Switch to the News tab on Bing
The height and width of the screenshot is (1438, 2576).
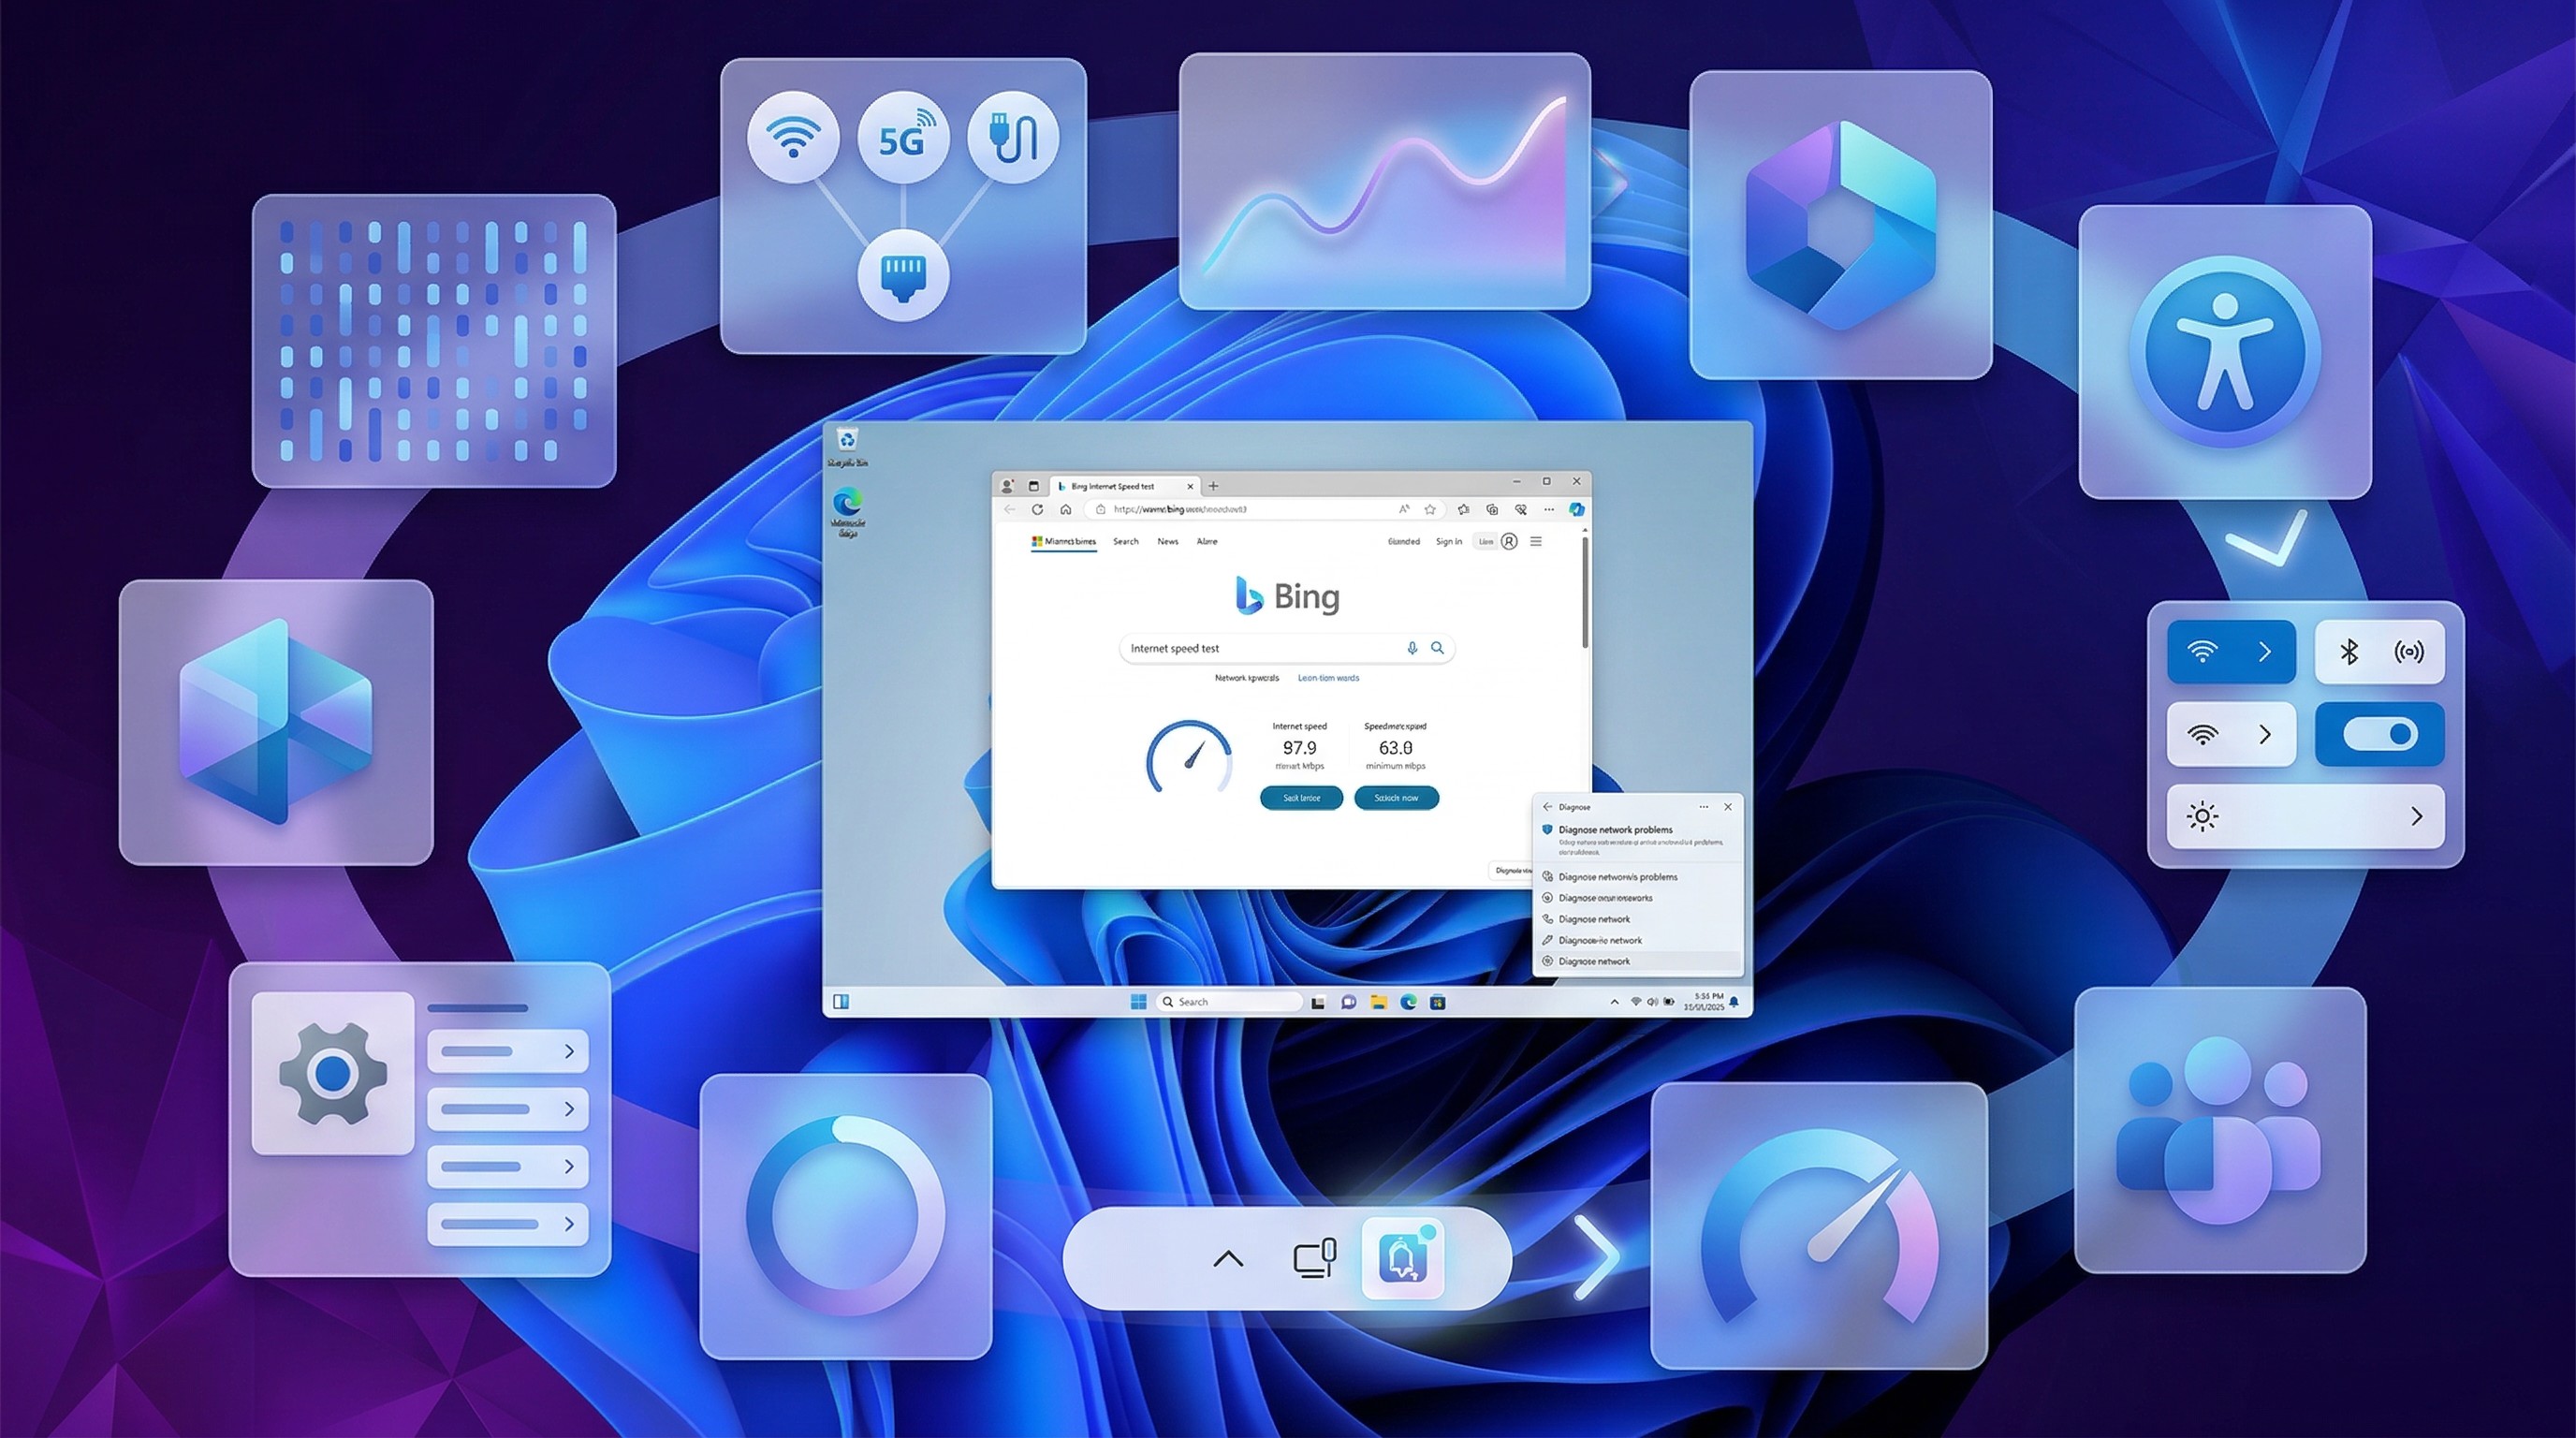[1169, 541]
